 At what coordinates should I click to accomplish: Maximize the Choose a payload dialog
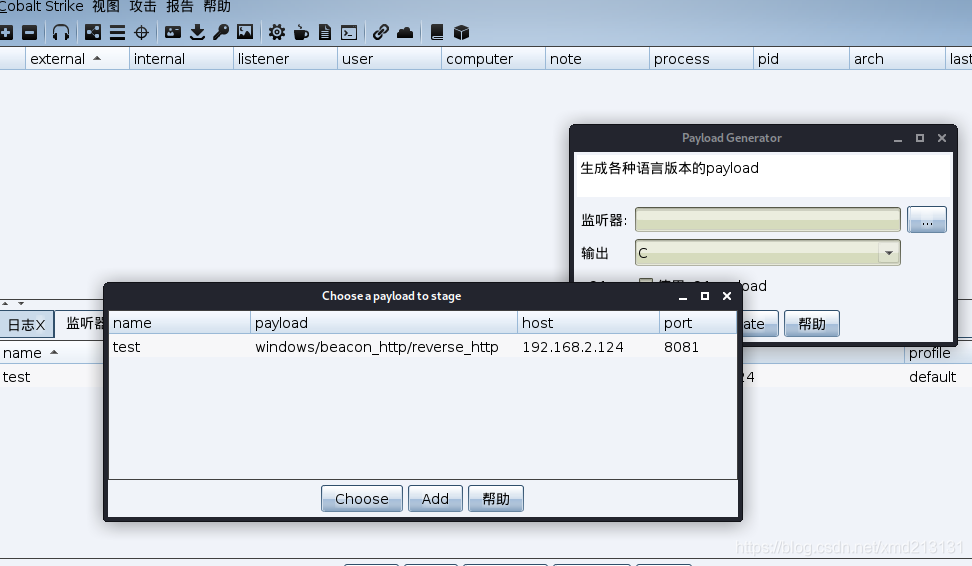705,296
